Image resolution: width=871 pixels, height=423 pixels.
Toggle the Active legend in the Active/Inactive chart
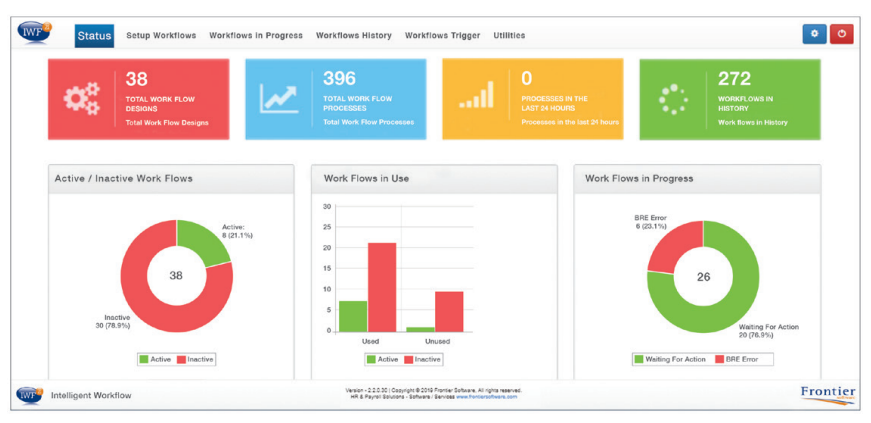[158, 360]
